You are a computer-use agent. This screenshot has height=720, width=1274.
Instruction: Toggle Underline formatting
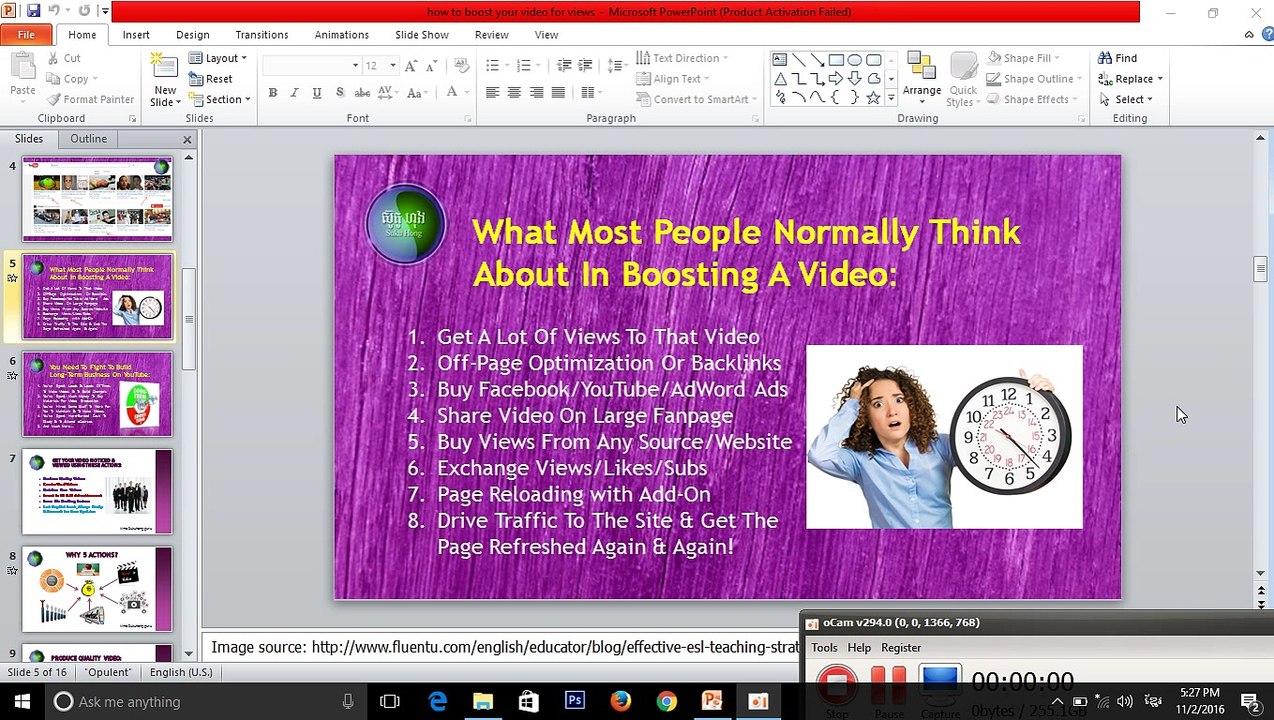pyautogui.click(x=317, y=92)
